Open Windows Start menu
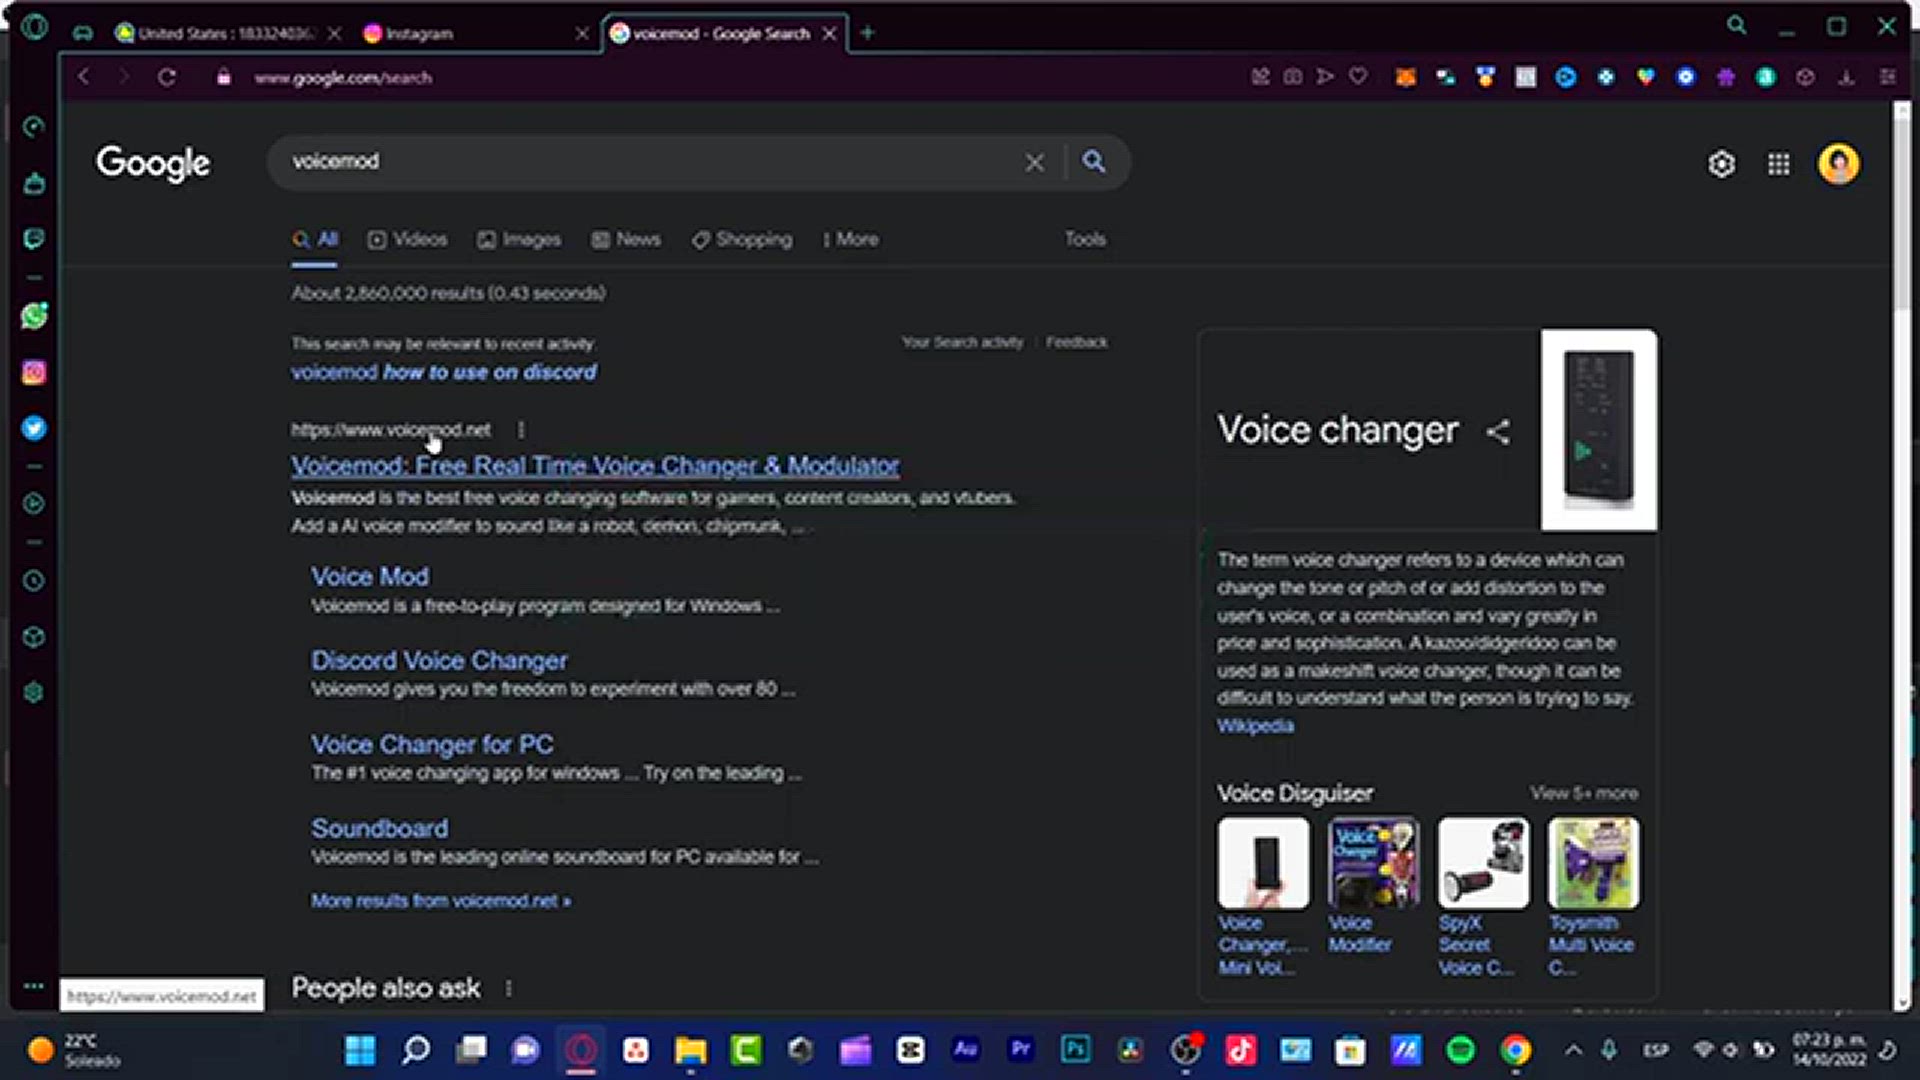This screenshot has height=1080, width=1920. pyautogui.click(x=360, y=1050)
